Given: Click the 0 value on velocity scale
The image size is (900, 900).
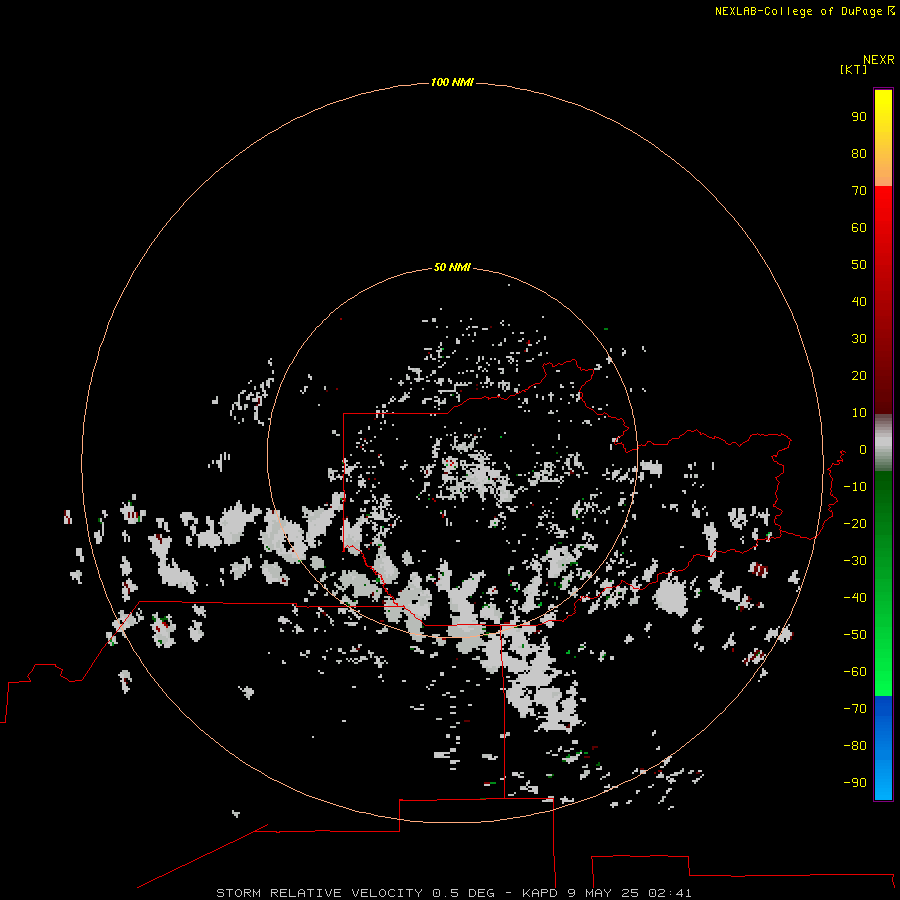Looking at the screenshot, I should (863, 450).
